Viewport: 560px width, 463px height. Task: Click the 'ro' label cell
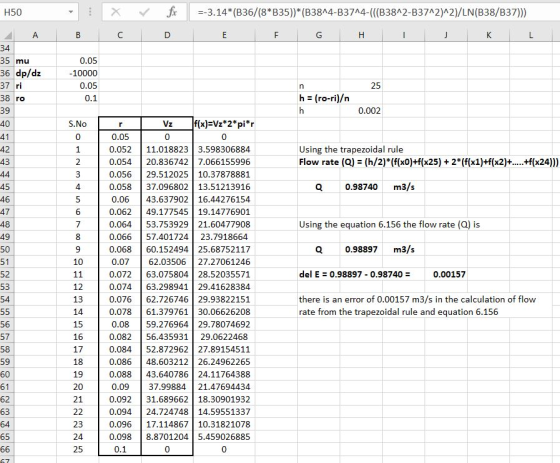point(35,98)
